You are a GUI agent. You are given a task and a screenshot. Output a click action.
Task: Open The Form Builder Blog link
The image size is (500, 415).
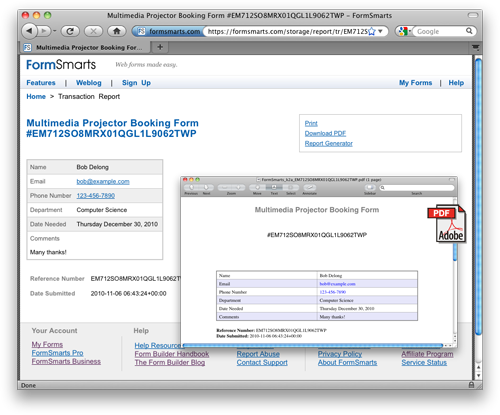coord(170,362)
